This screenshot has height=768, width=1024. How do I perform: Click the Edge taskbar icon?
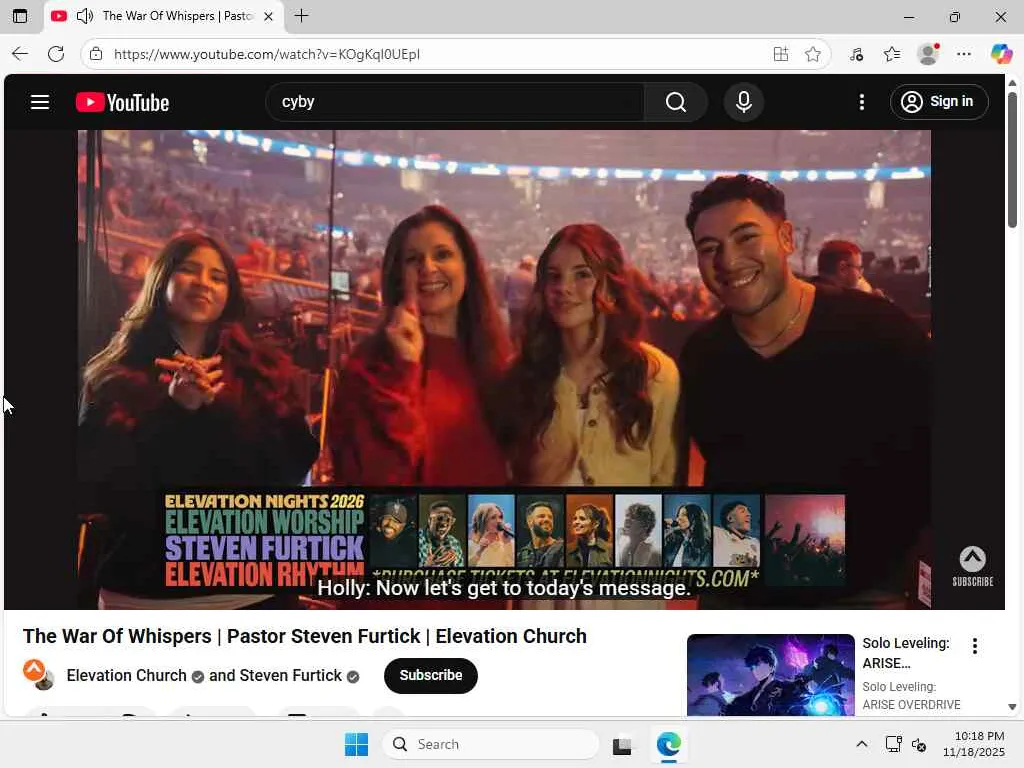[x=669, y=744]
